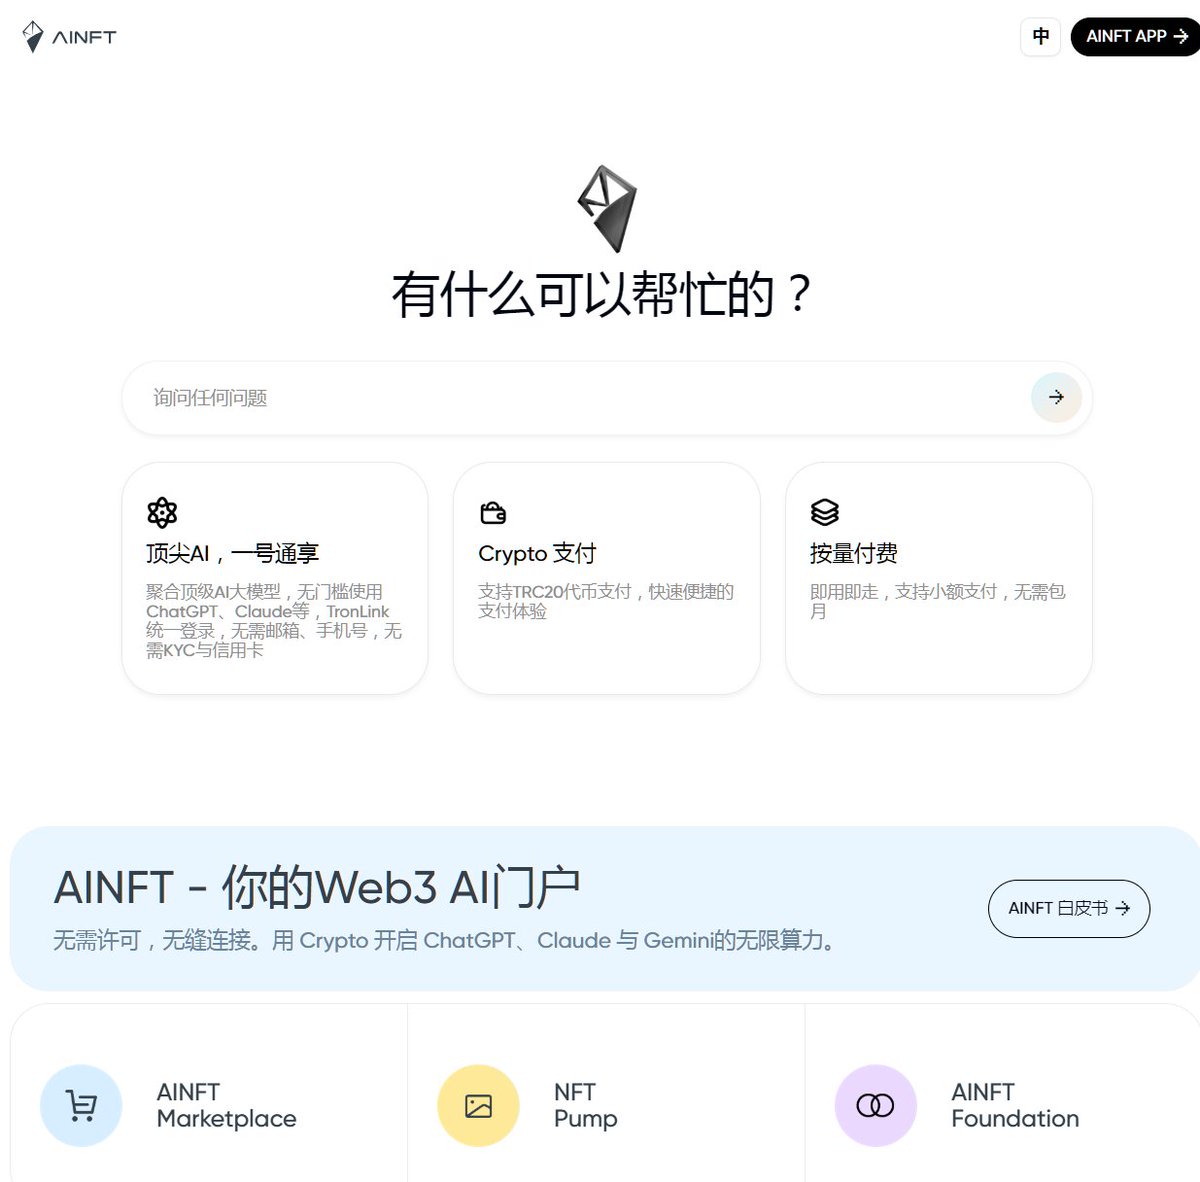The height and width of the screenshot is (1182, 1200).
Task: Focus the 询问任何问题 input field
Action: pyautogui.click(x=580, y=398)
